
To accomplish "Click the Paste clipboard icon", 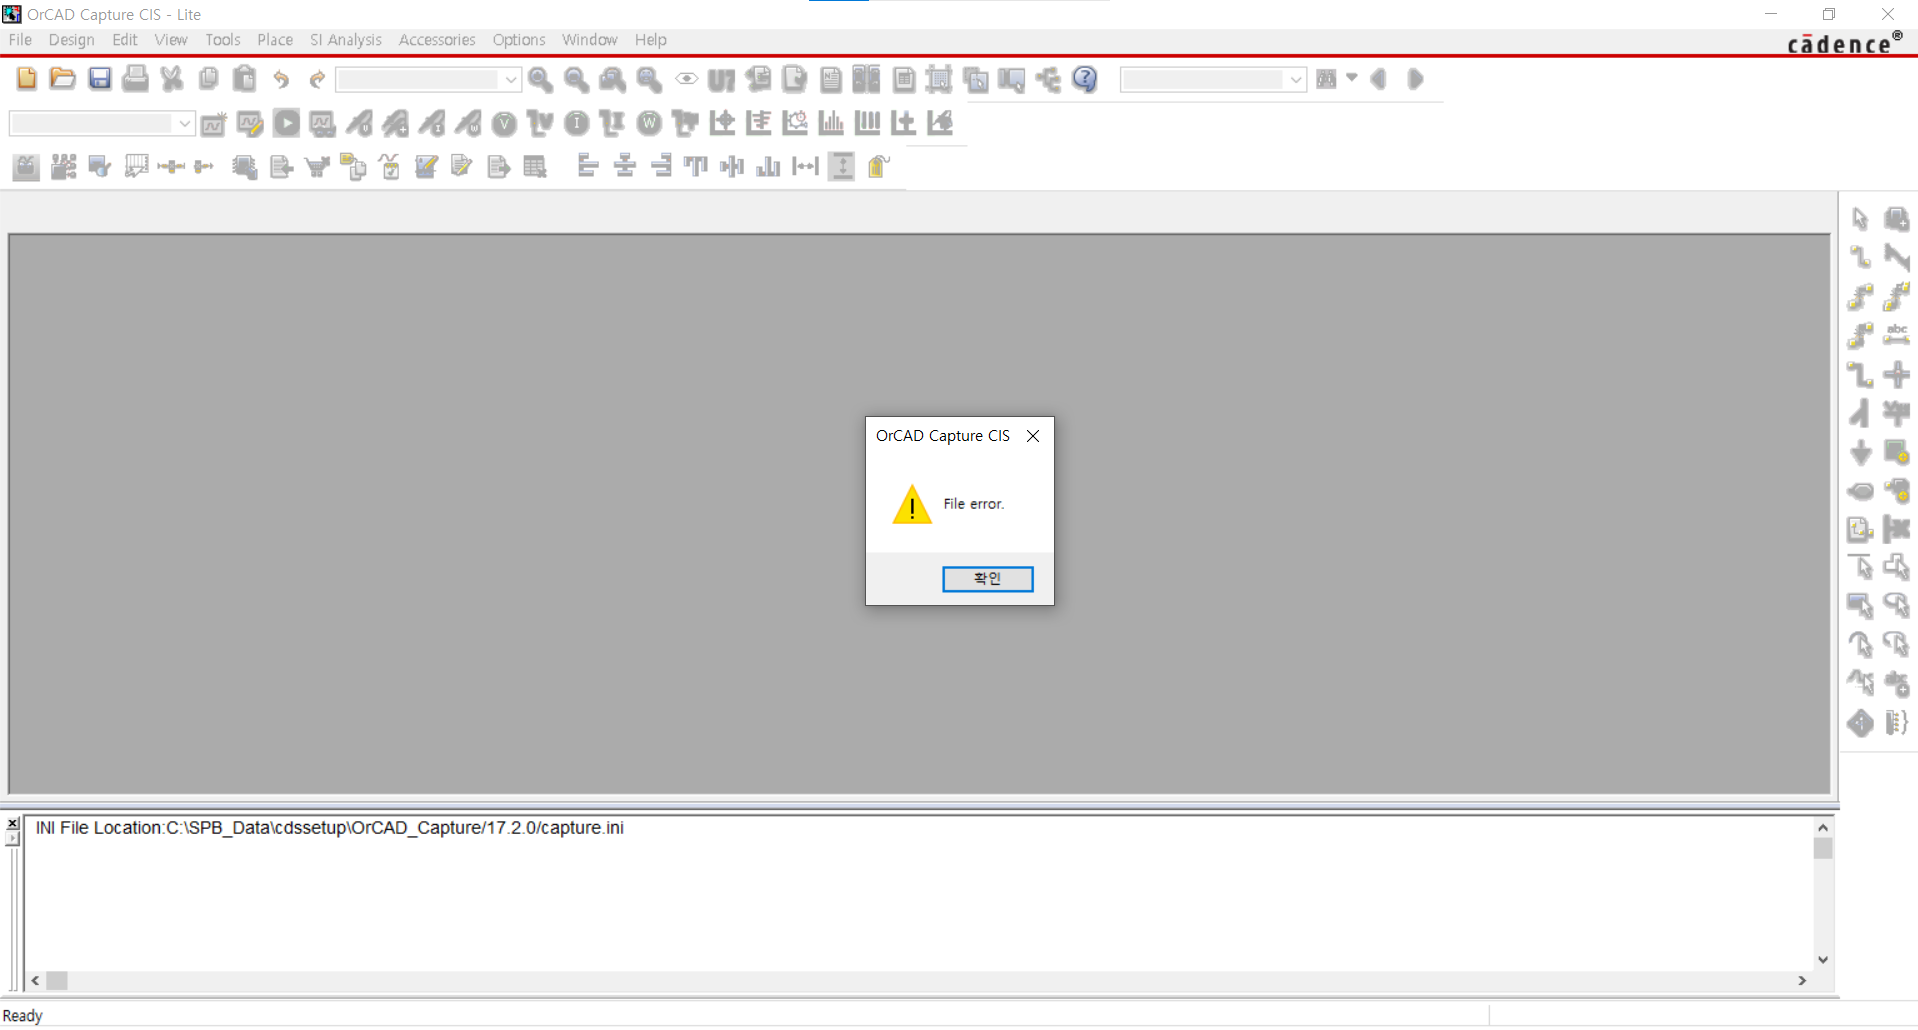I will click(244, 79).
